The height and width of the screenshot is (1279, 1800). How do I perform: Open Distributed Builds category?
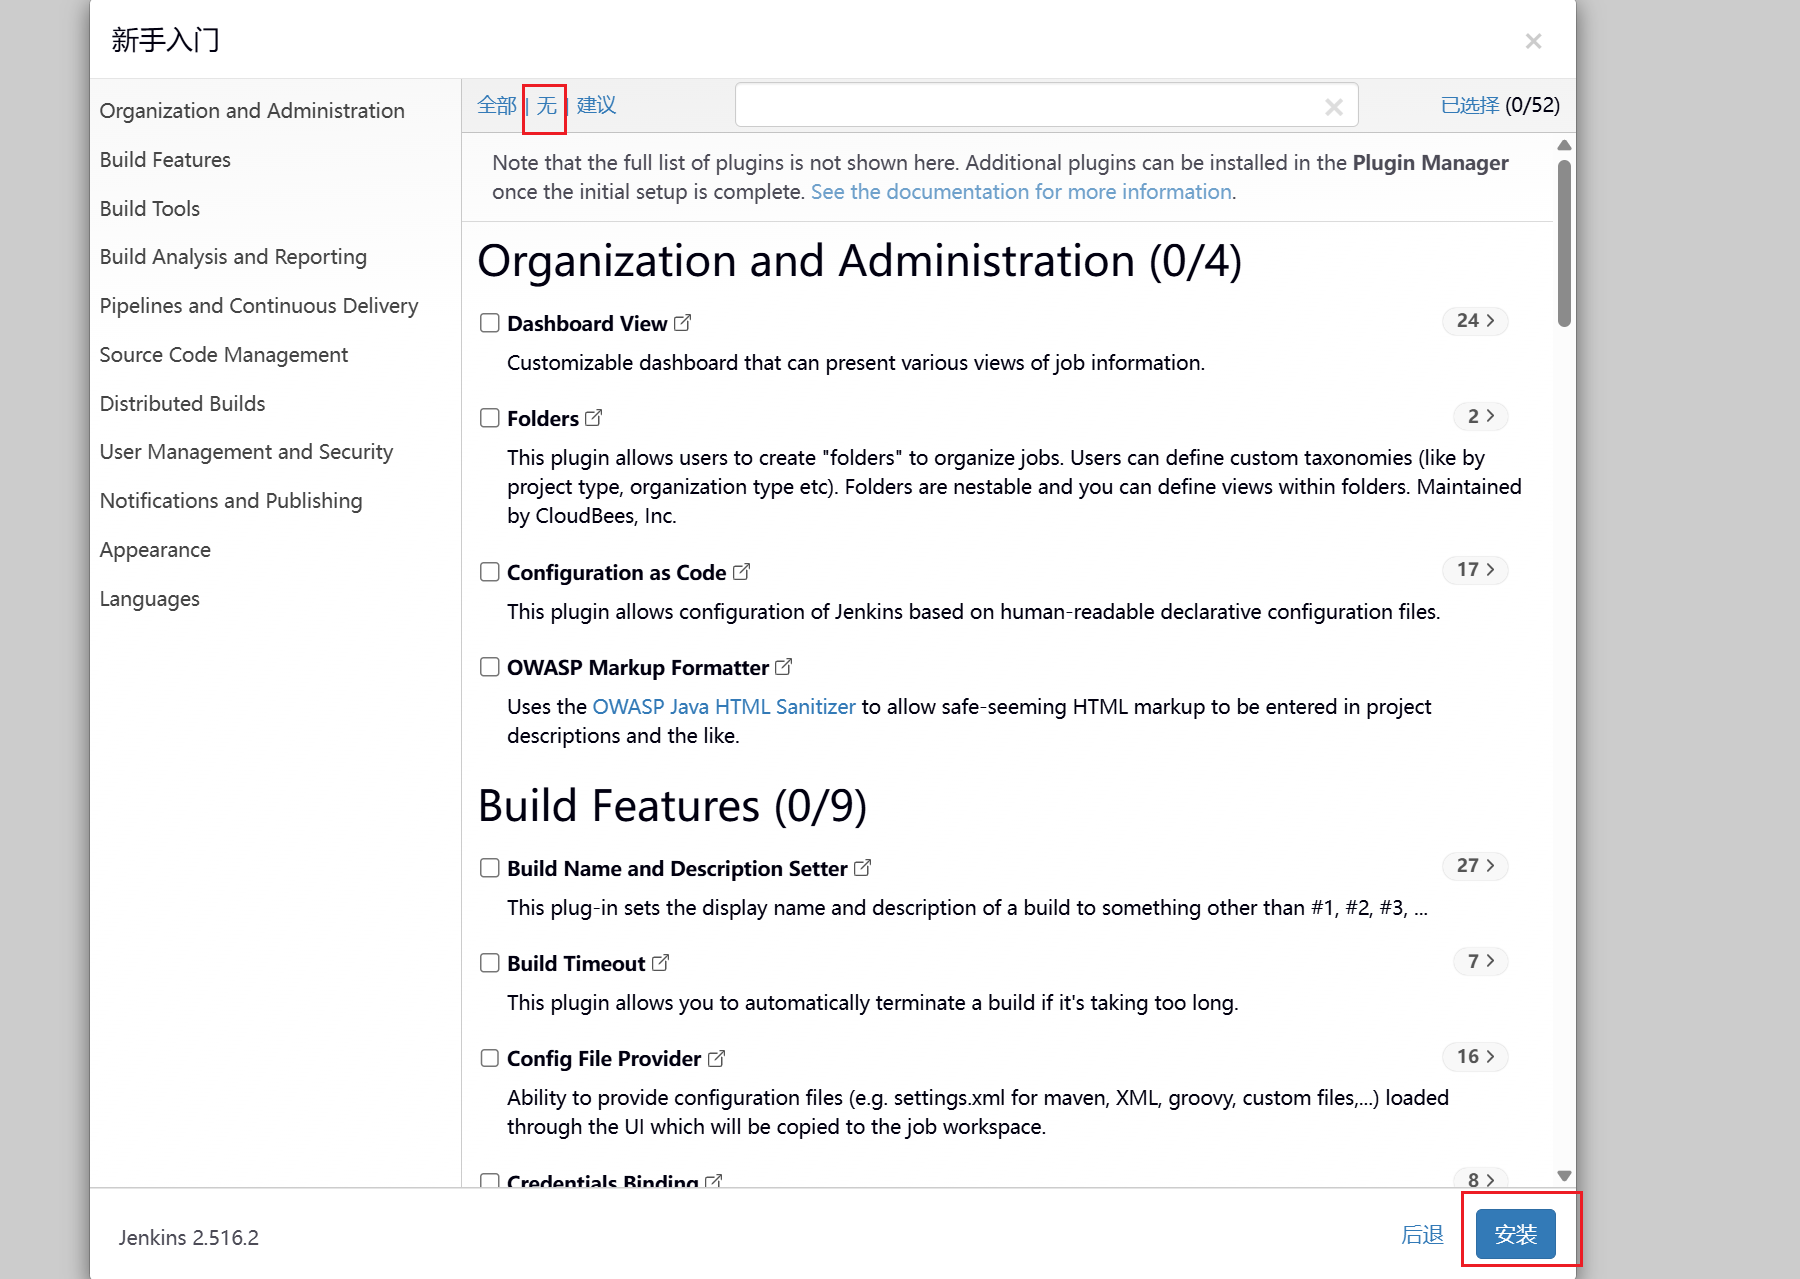point(182,404)
